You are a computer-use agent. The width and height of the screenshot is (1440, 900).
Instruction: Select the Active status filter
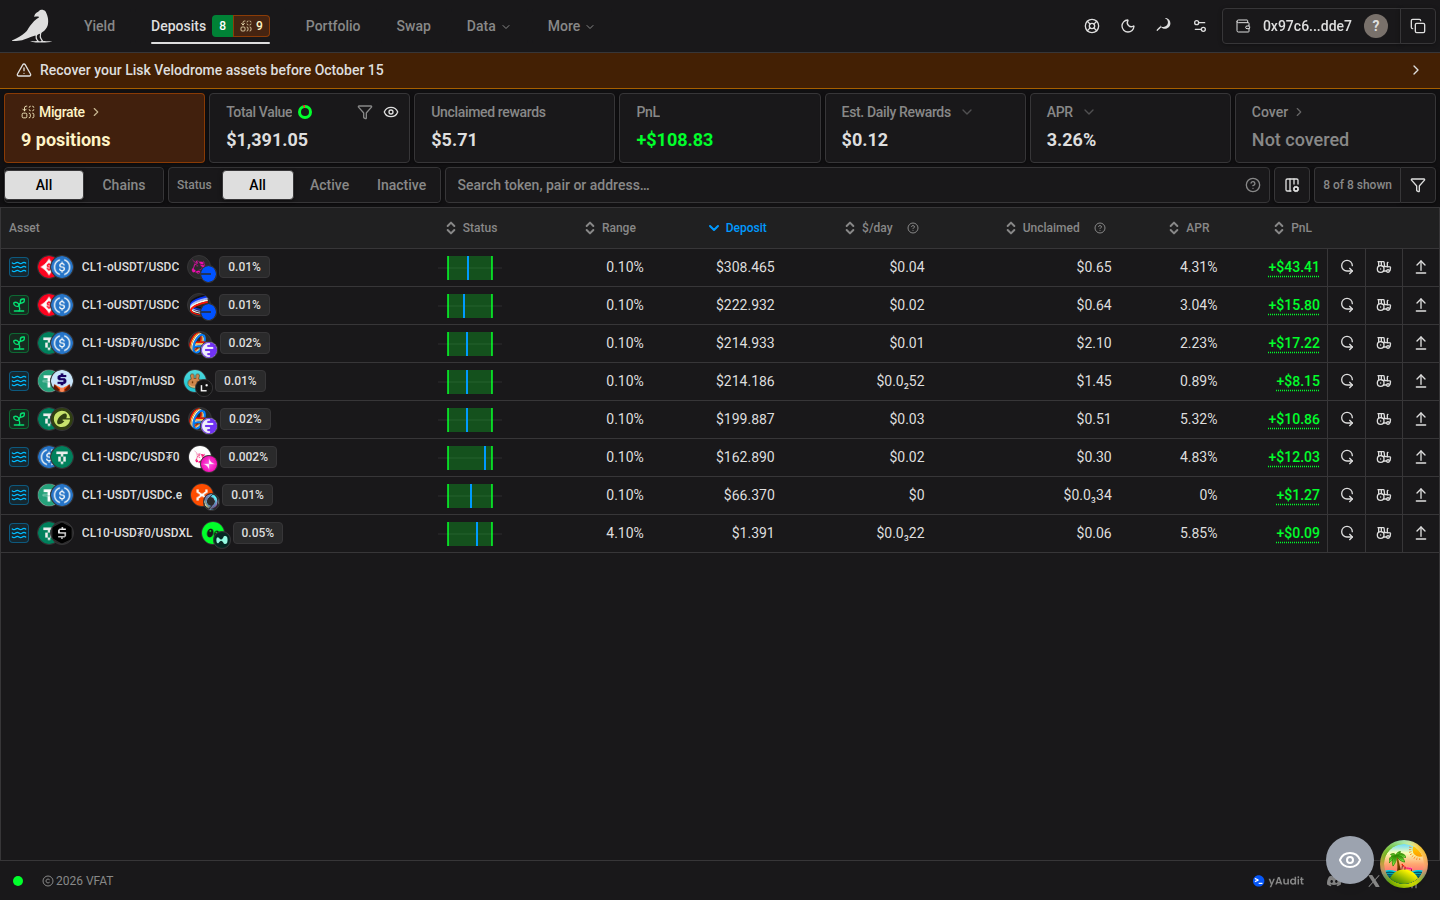329,185
